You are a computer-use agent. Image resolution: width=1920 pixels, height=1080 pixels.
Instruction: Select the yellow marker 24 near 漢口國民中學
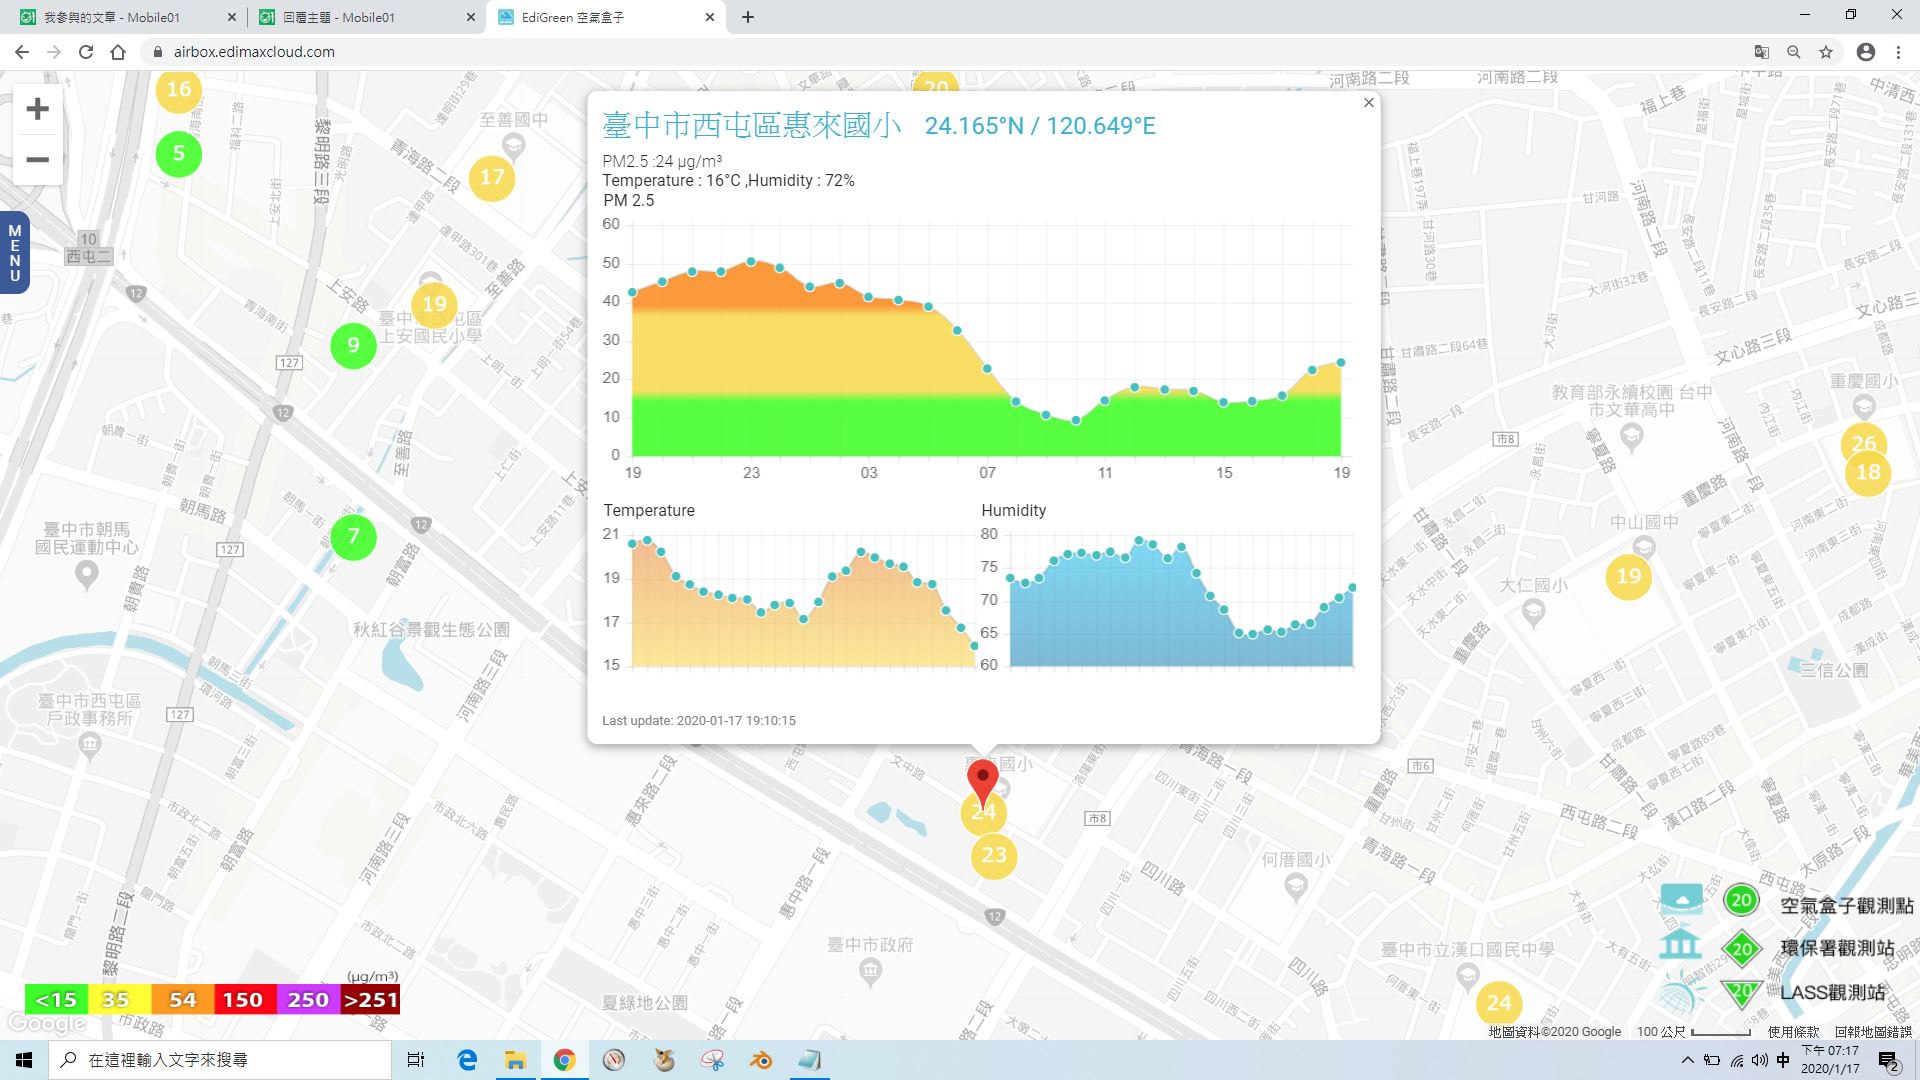(1499, 1003)
